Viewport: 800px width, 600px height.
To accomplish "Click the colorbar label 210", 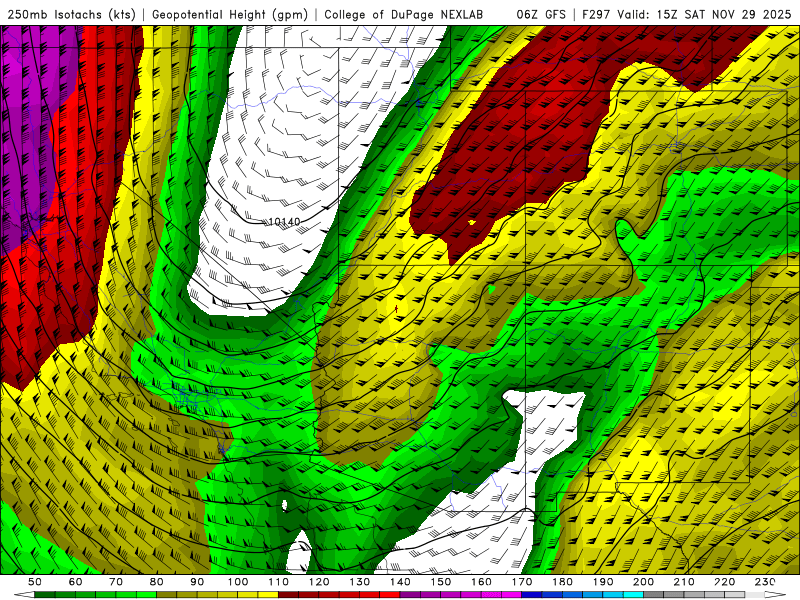I will pyautogui.click(x=684, y=582).
